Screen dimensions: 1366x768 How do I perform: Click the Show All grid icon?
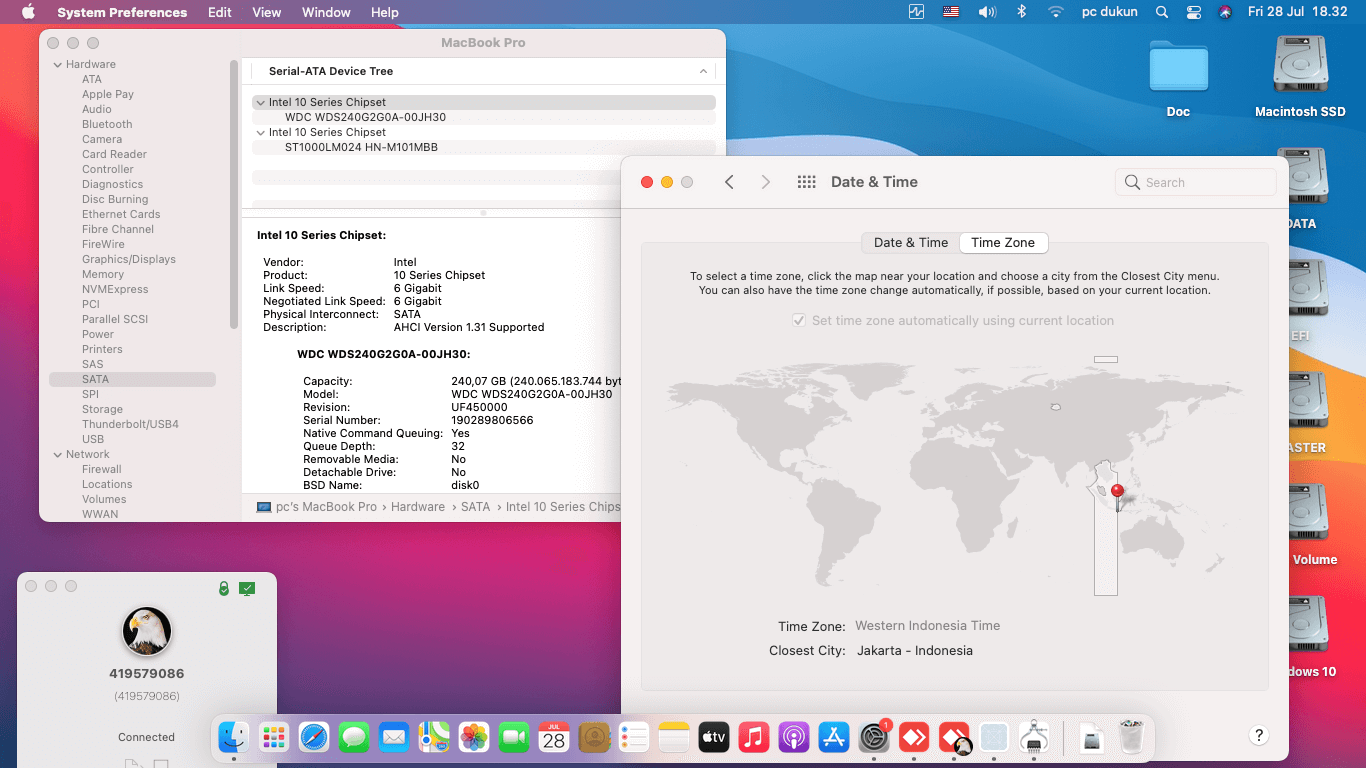pos(806,182)
